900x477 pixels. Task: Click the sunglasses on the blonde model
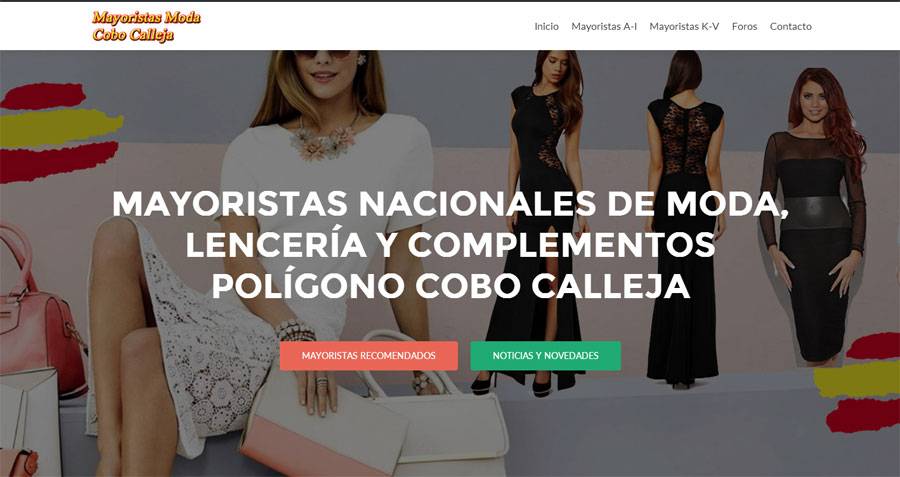click(323, 54)
